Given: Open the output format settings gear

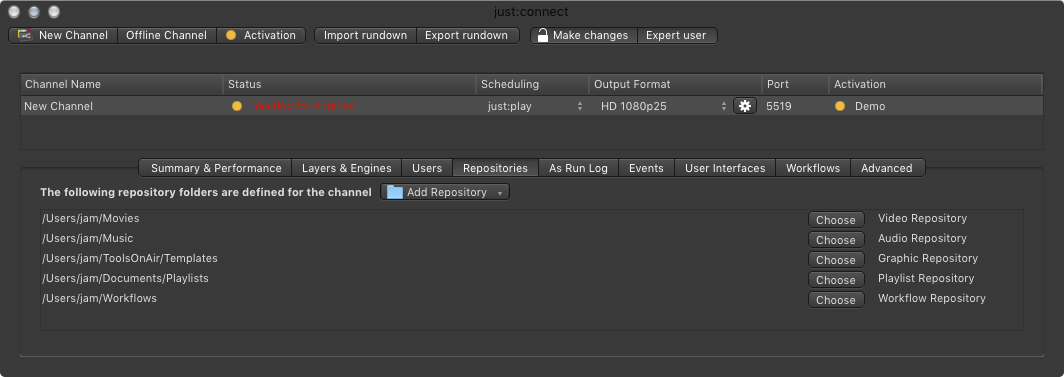Looking at the screenshot, I should (x=744, y=106).
